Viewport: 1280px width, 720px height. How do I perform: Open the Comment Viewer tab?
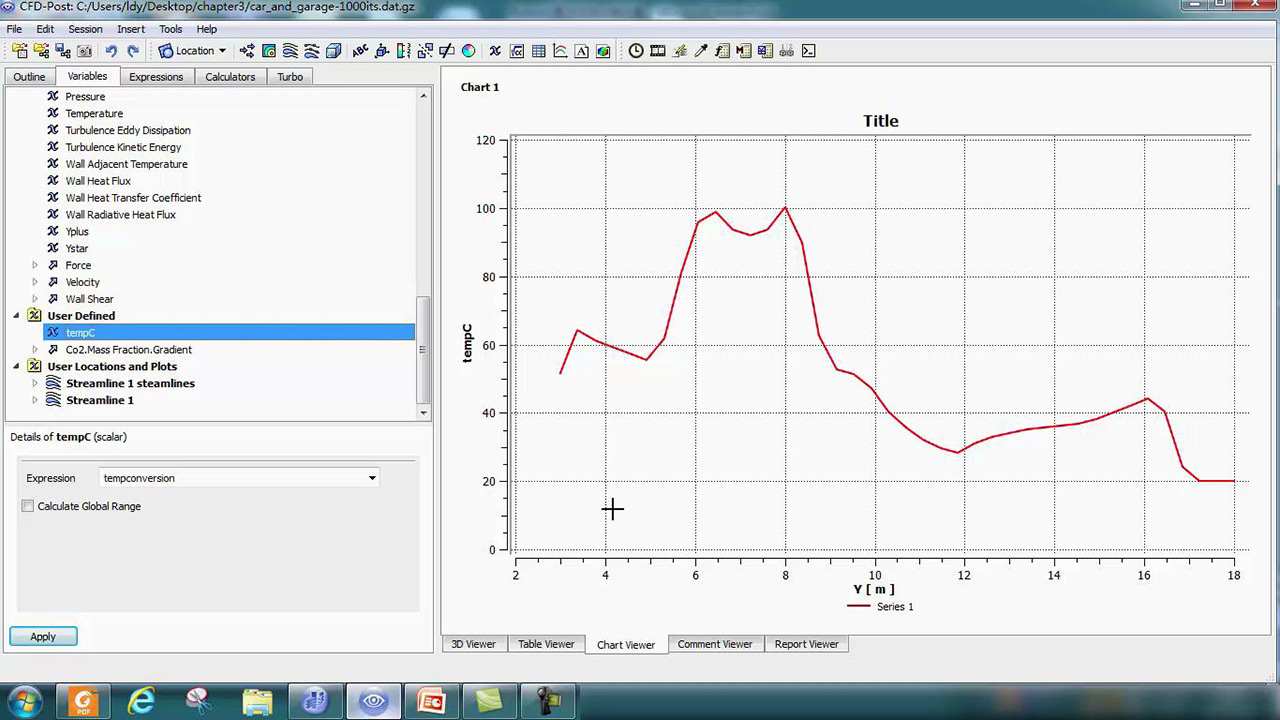715,644
